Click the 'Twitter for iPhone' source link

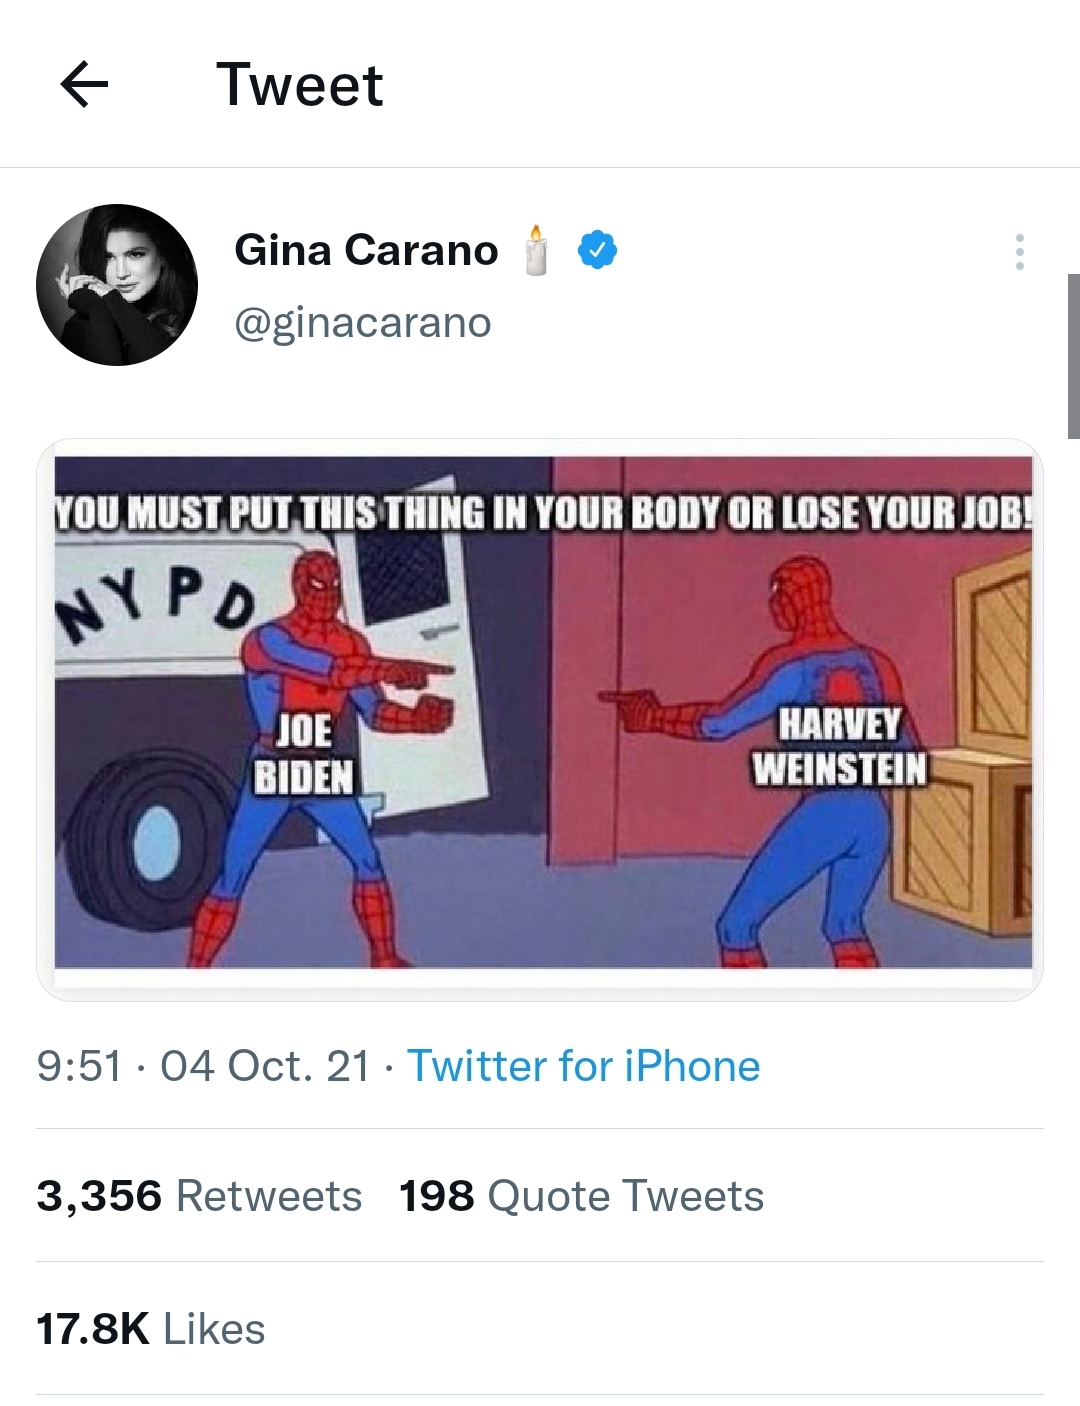583,1066
